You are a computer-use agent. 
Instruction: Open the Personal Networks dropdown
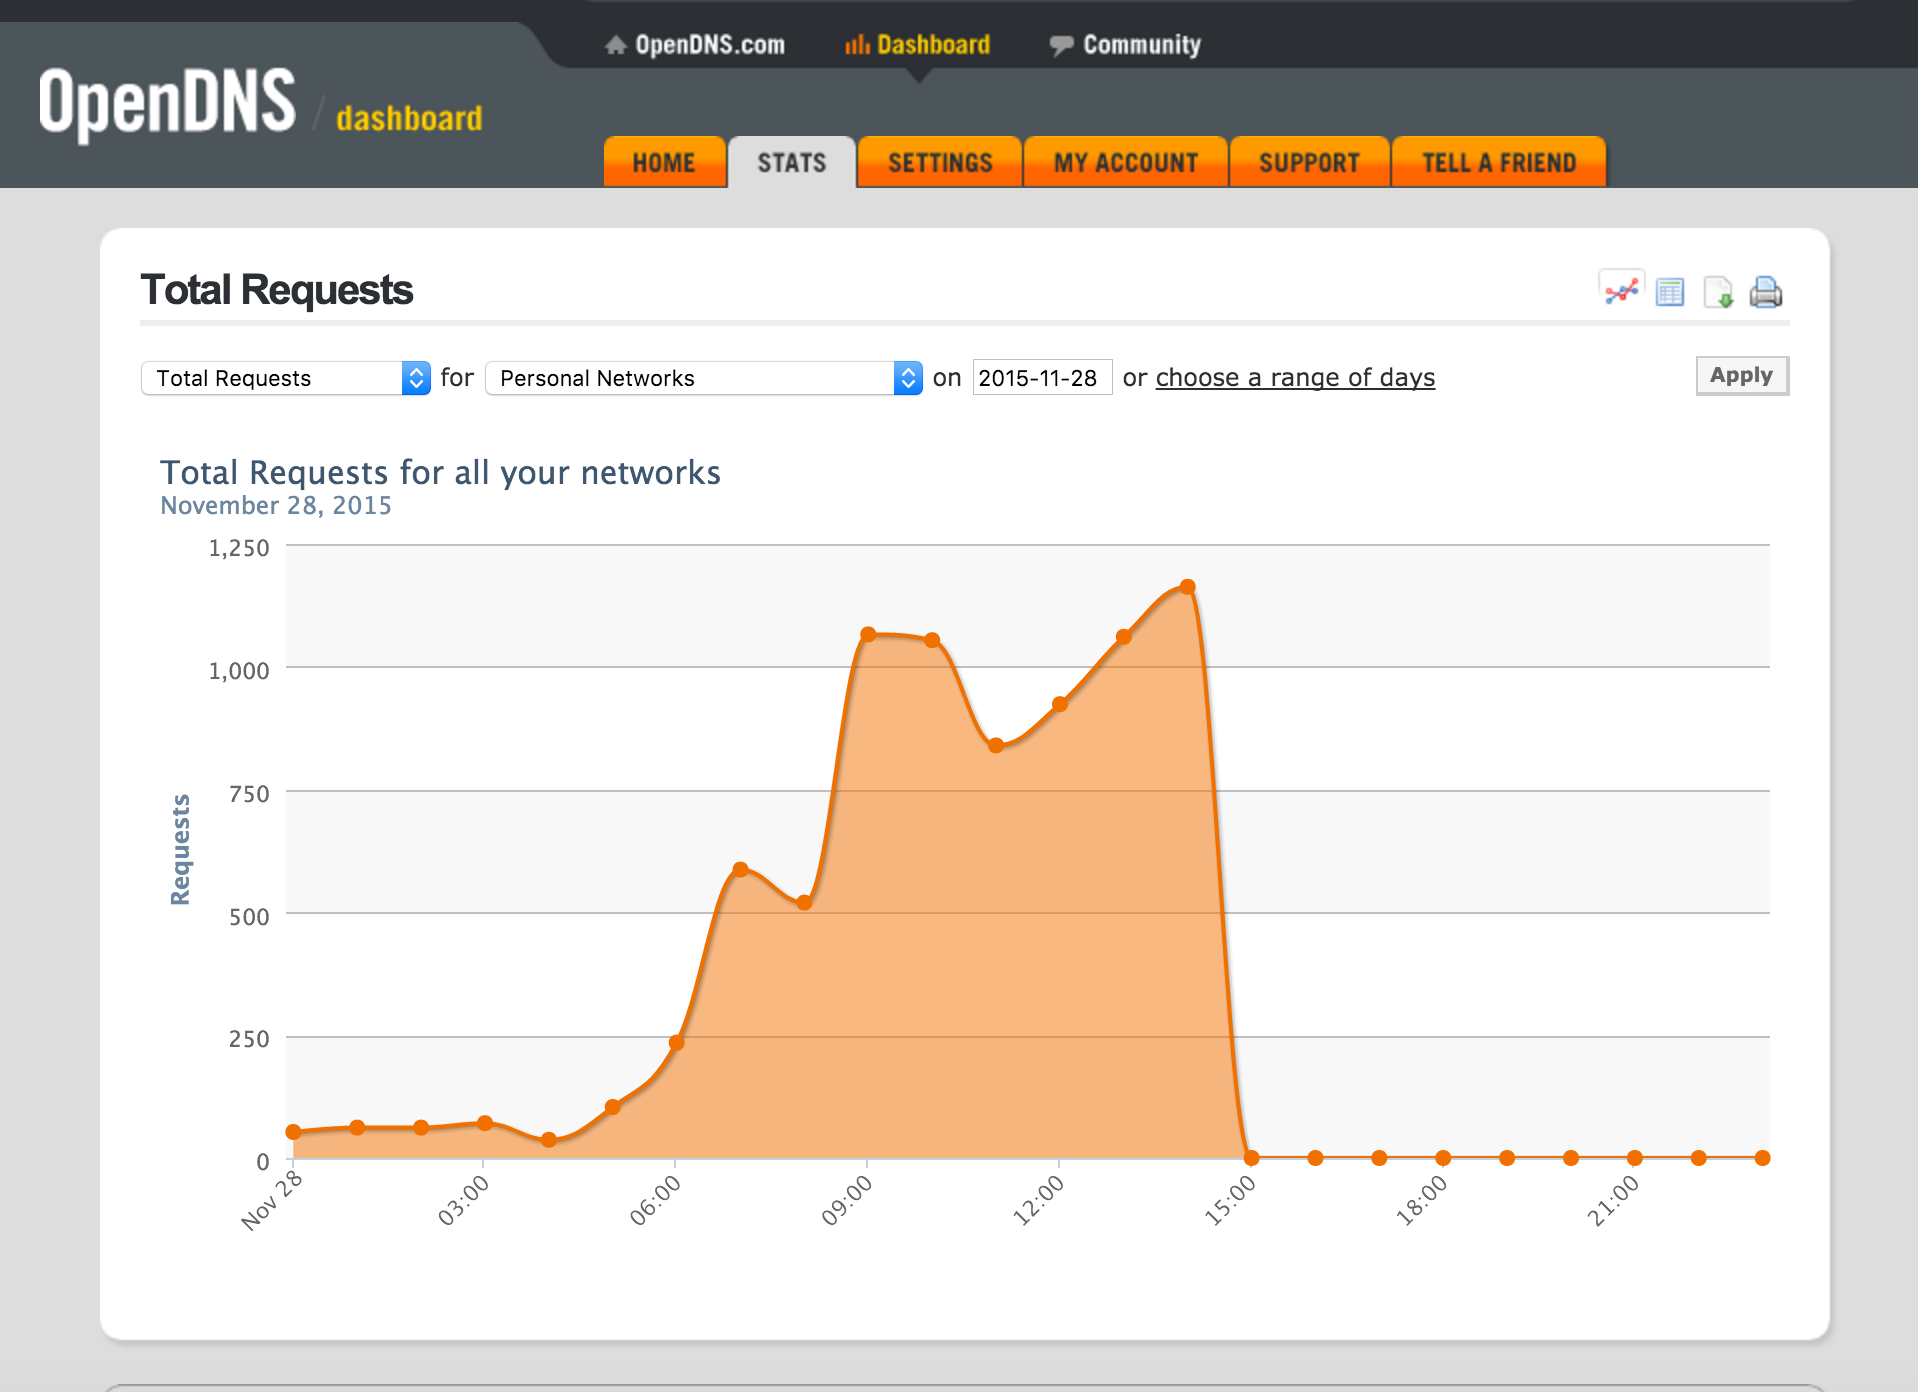704,378
